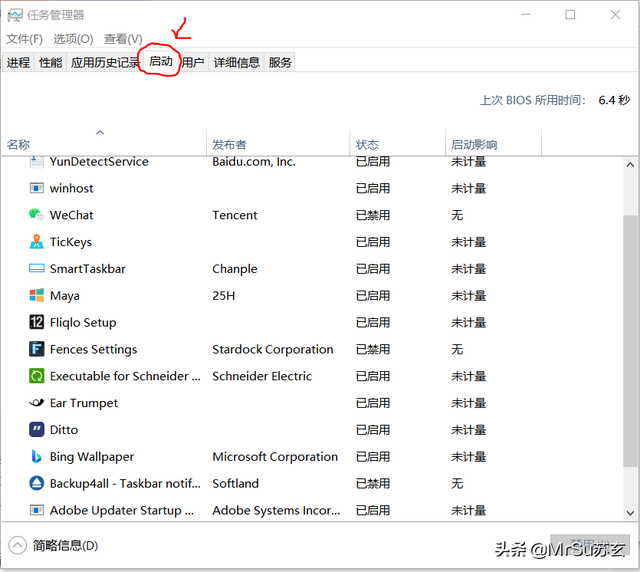Select the Bing Wallpaper entry name

click(x=92, y=457)
